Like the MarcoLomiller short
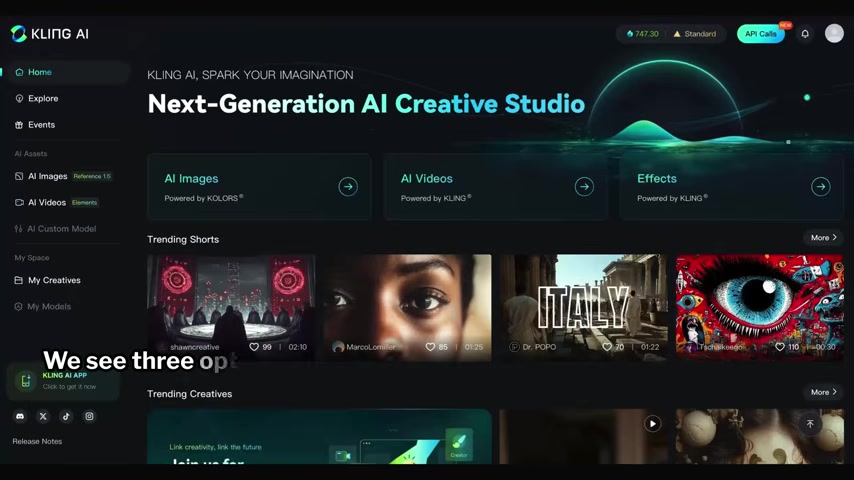The image size is (854, 480). pyautogui.click(x=430, y=347)
